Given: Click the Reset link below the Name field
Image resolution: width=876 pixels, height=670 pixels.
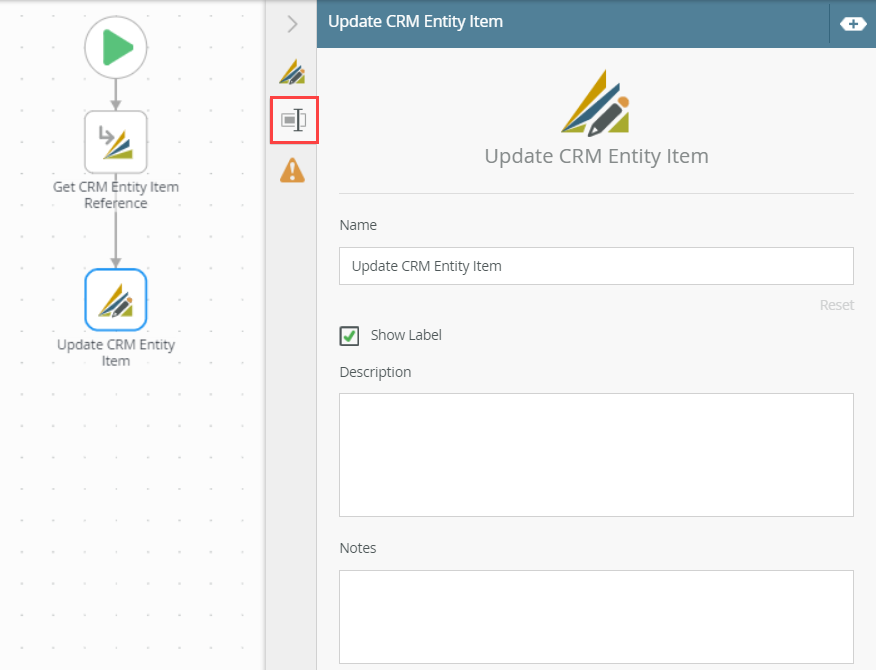Looking at the screenshot, I should coord(836,305).
